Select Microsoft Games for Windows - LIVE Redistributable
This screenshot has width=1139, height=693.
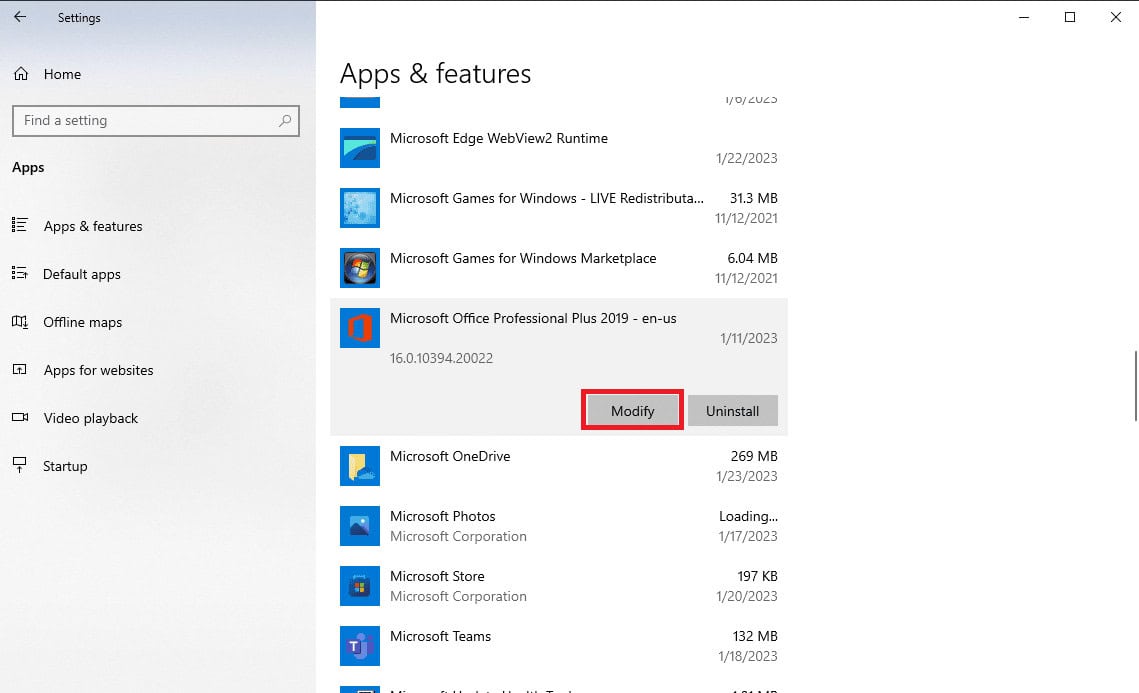(x=559, y=208)
